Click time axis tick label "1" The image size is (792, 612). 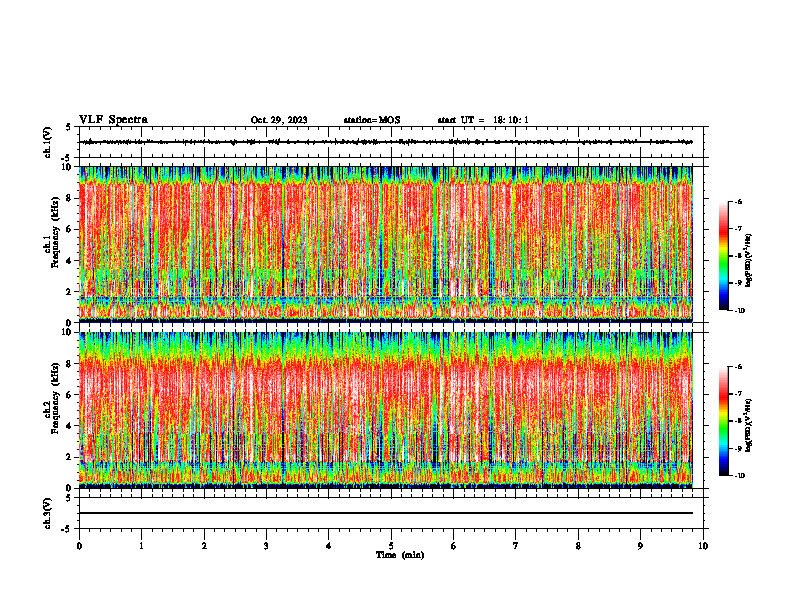point(141,546)
